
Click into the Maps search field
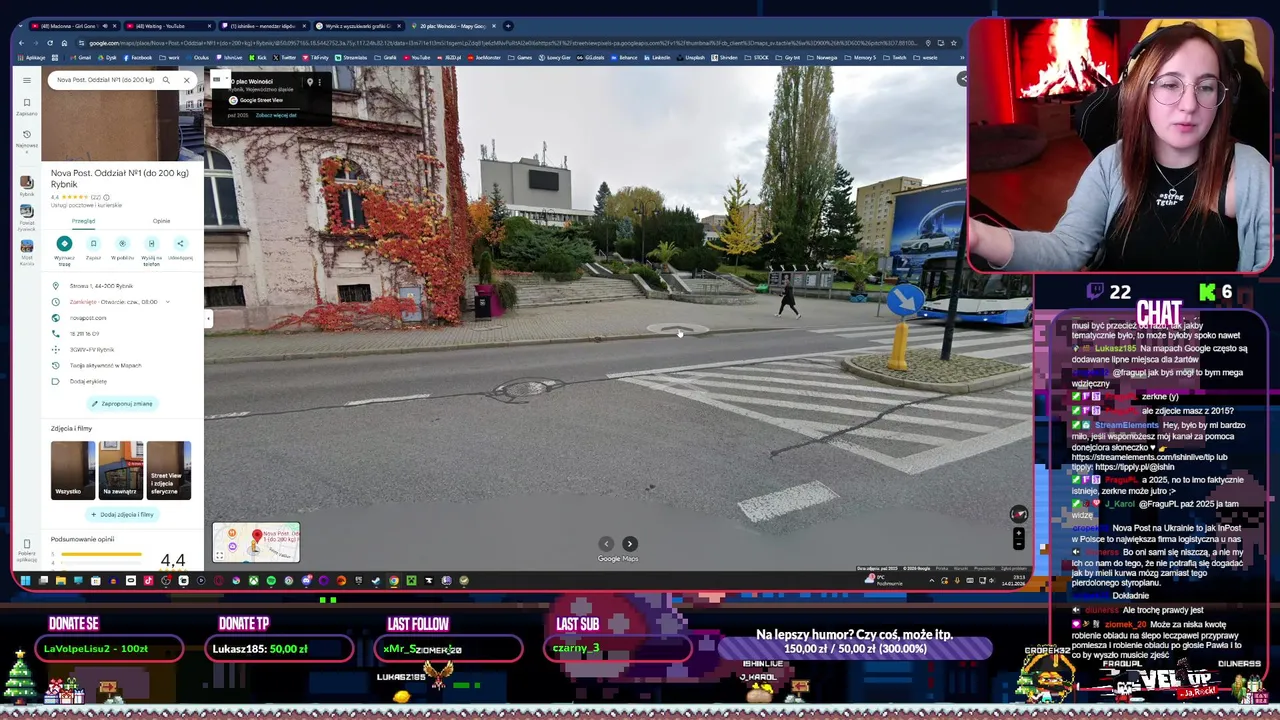coord(105,80)
